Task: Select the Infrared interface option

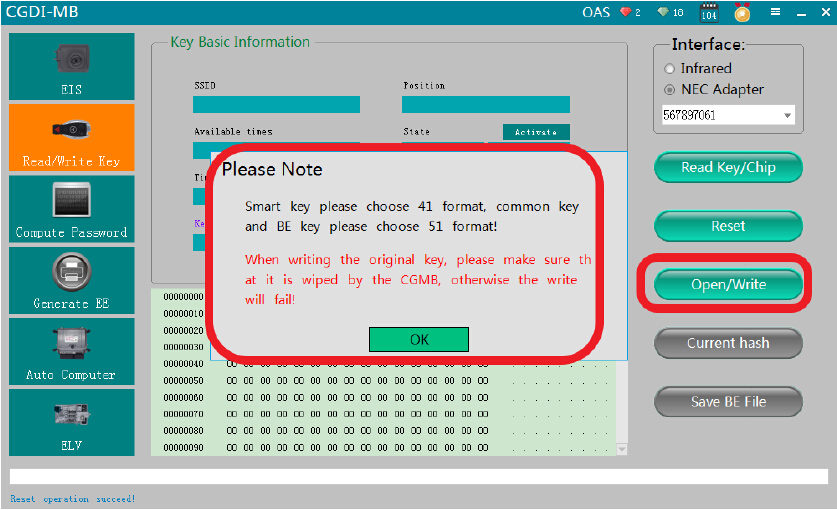Action: (x=669, y=69)
